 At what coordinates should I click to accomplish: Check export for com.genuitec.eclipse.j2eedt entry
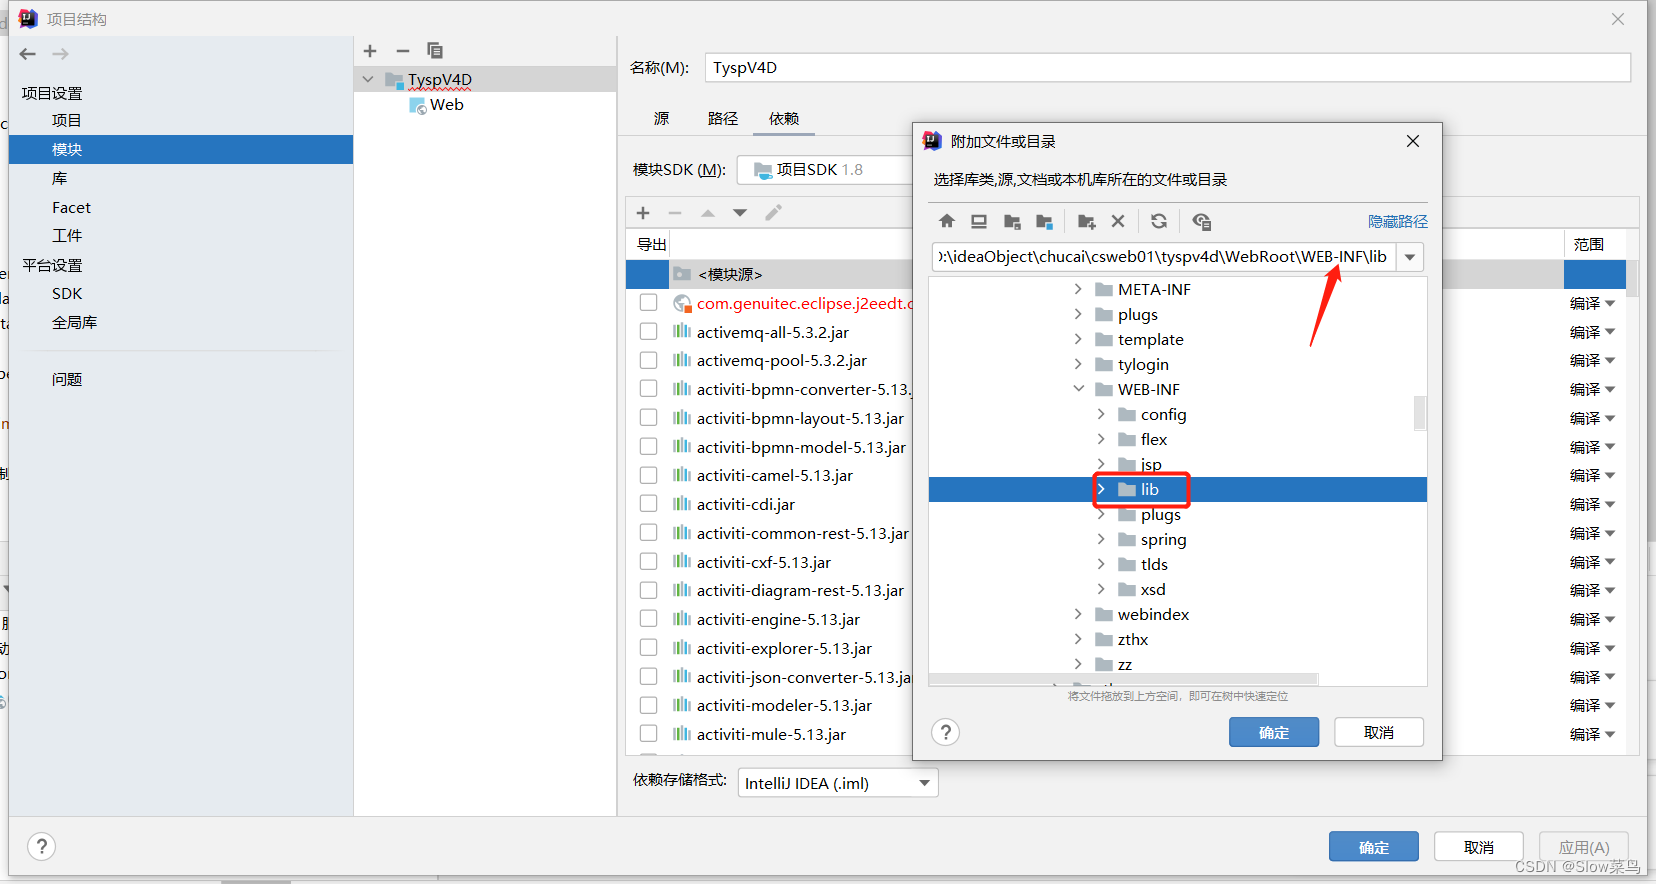(648, 302)
